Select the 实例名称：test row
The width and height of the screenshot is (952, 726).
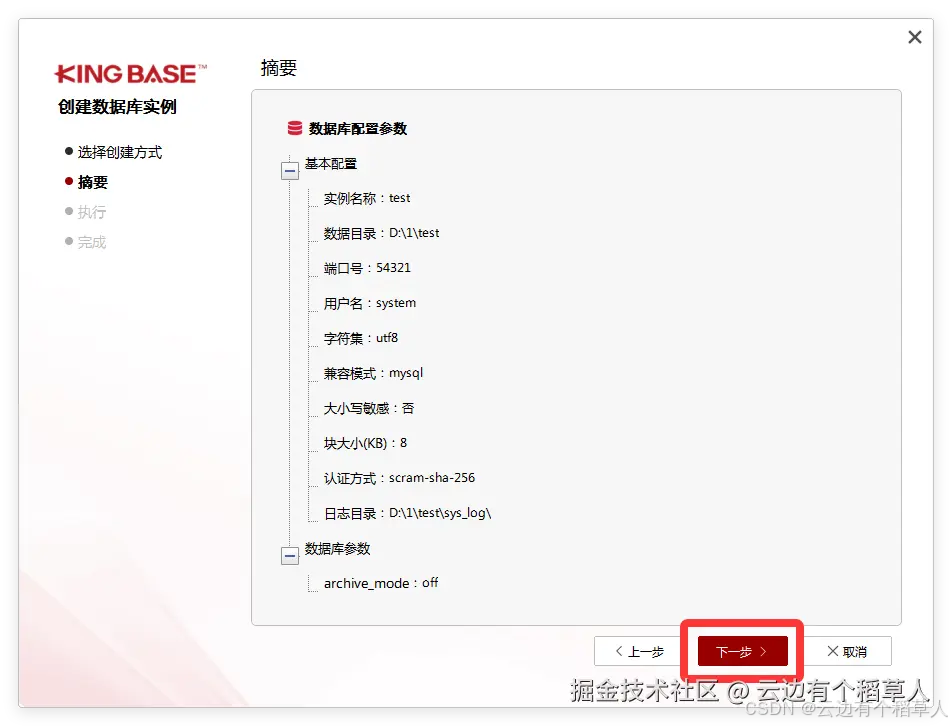pyautogui.click(x=367, y=198)
